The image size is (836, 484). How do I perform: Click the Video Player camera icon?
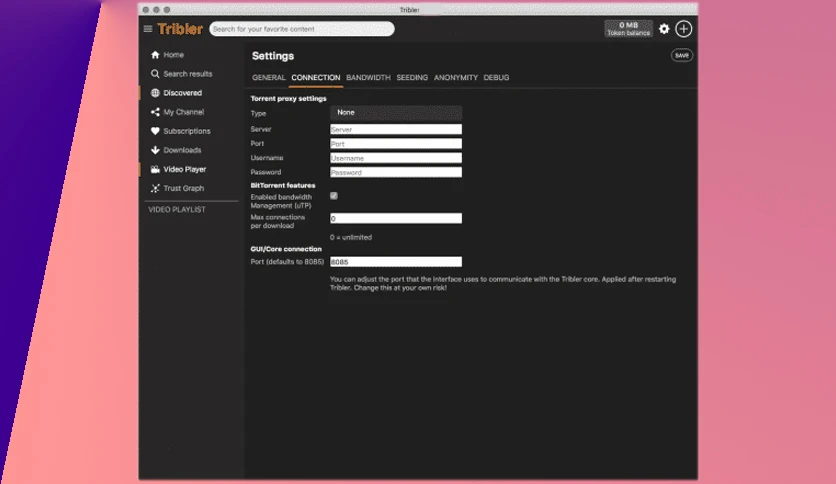155,170
